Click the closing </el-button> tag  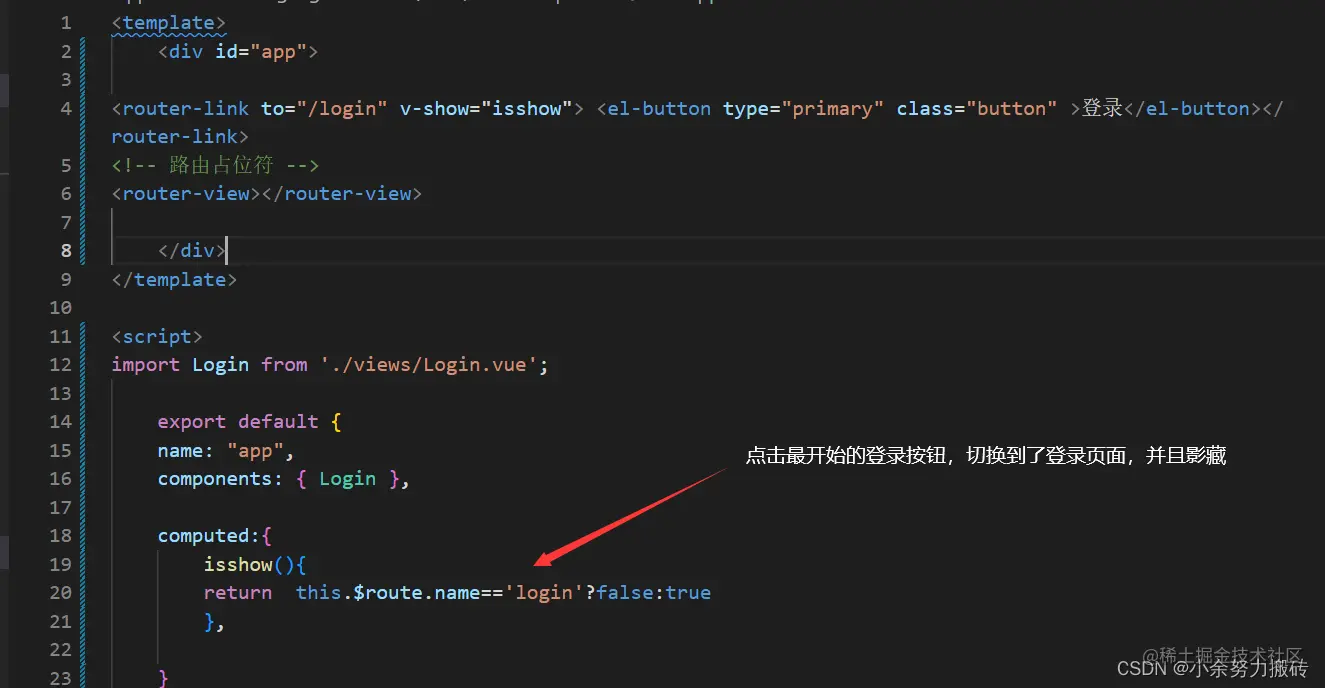tap(1193, 108)
